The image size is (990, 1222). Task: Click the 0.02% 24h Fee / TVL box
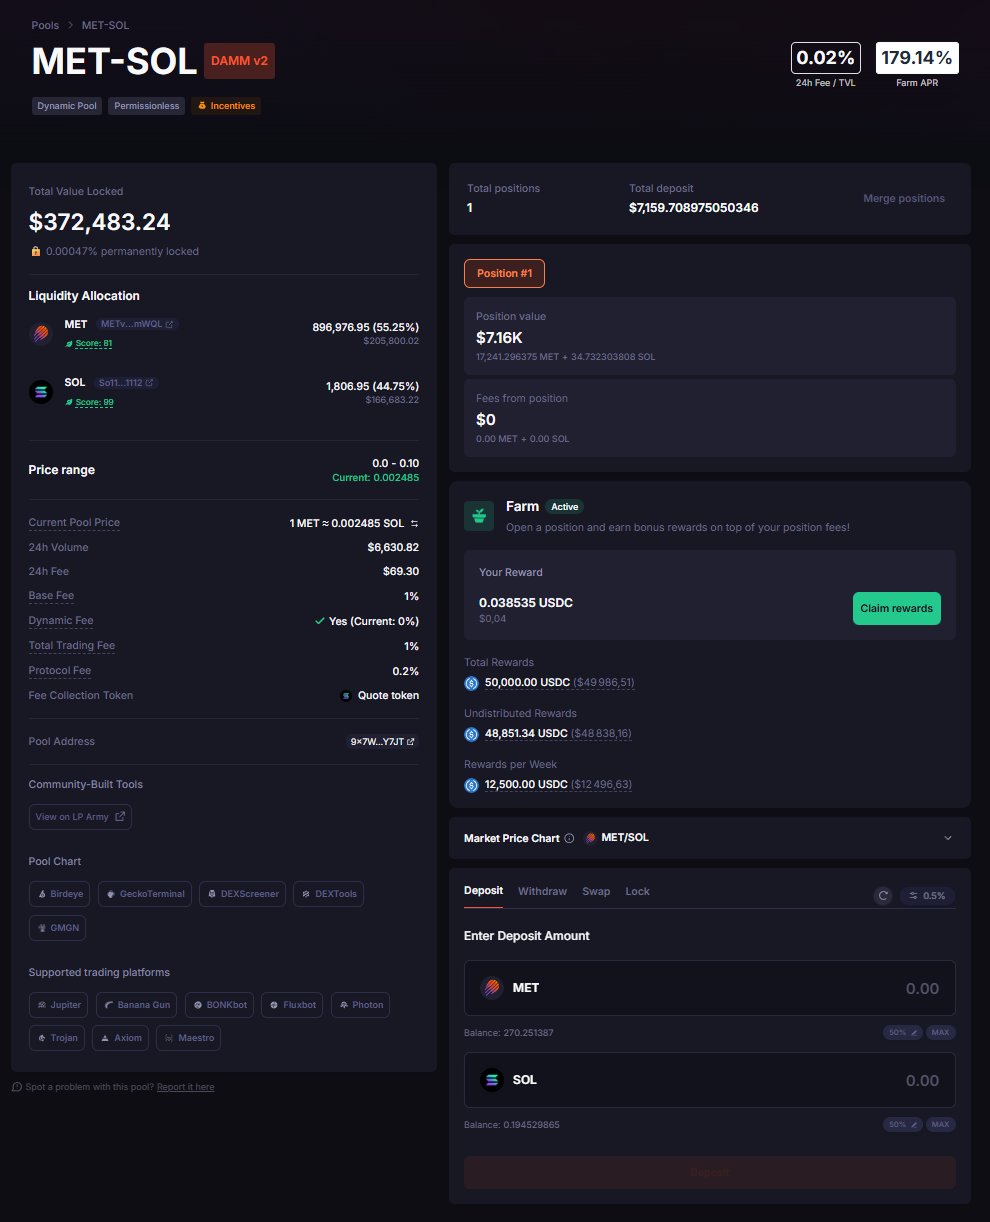(825, 58)
